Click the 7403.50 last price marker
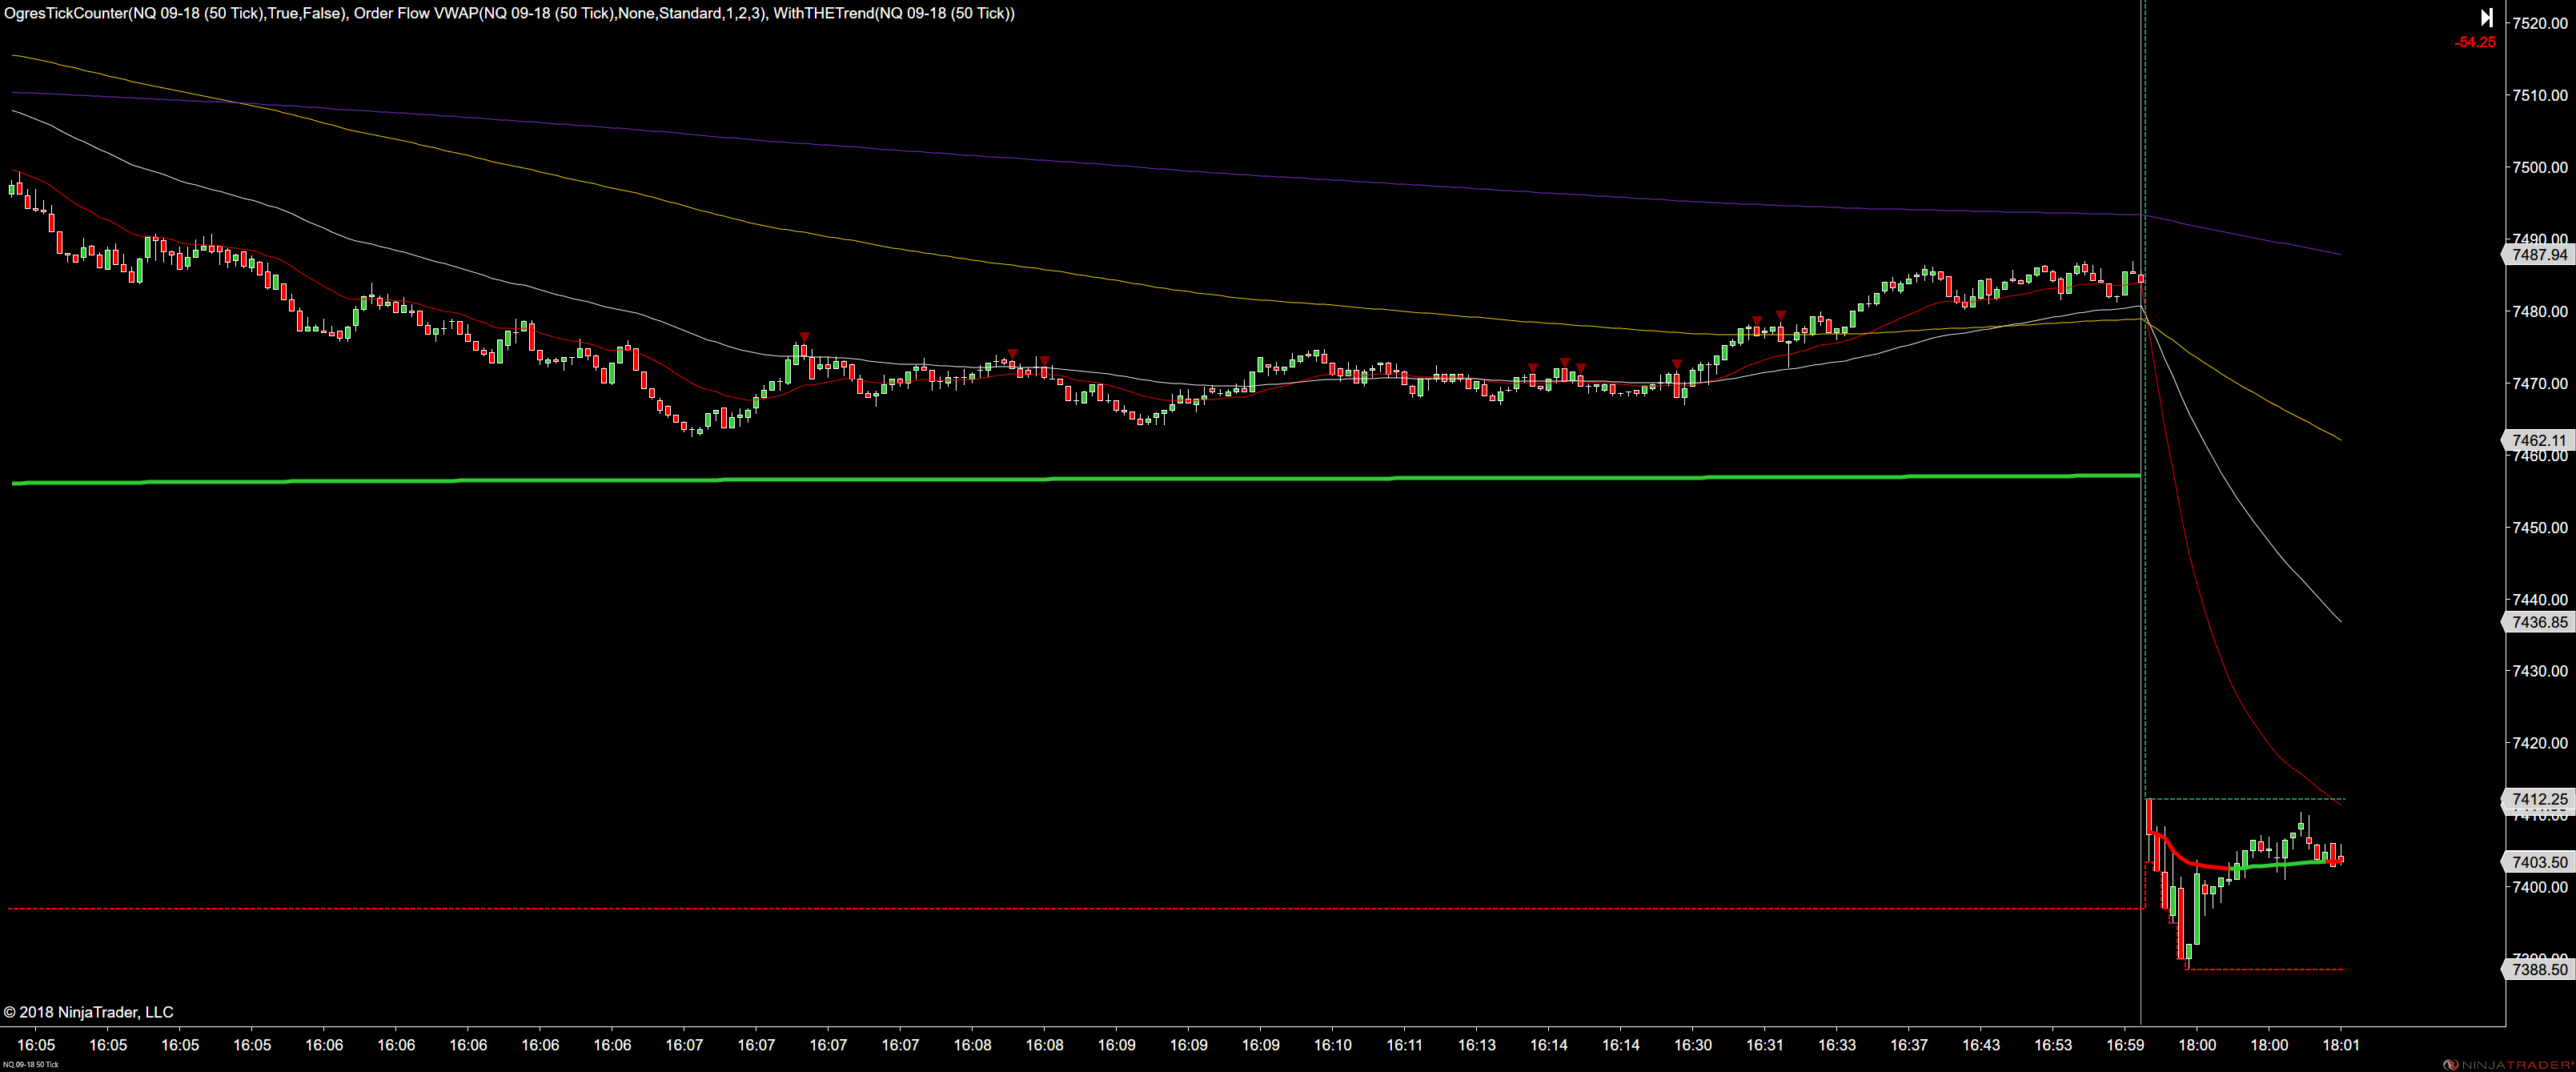Image resolution: width=2576 pixels, height=1072 pixels. [x=2538, y=862]
